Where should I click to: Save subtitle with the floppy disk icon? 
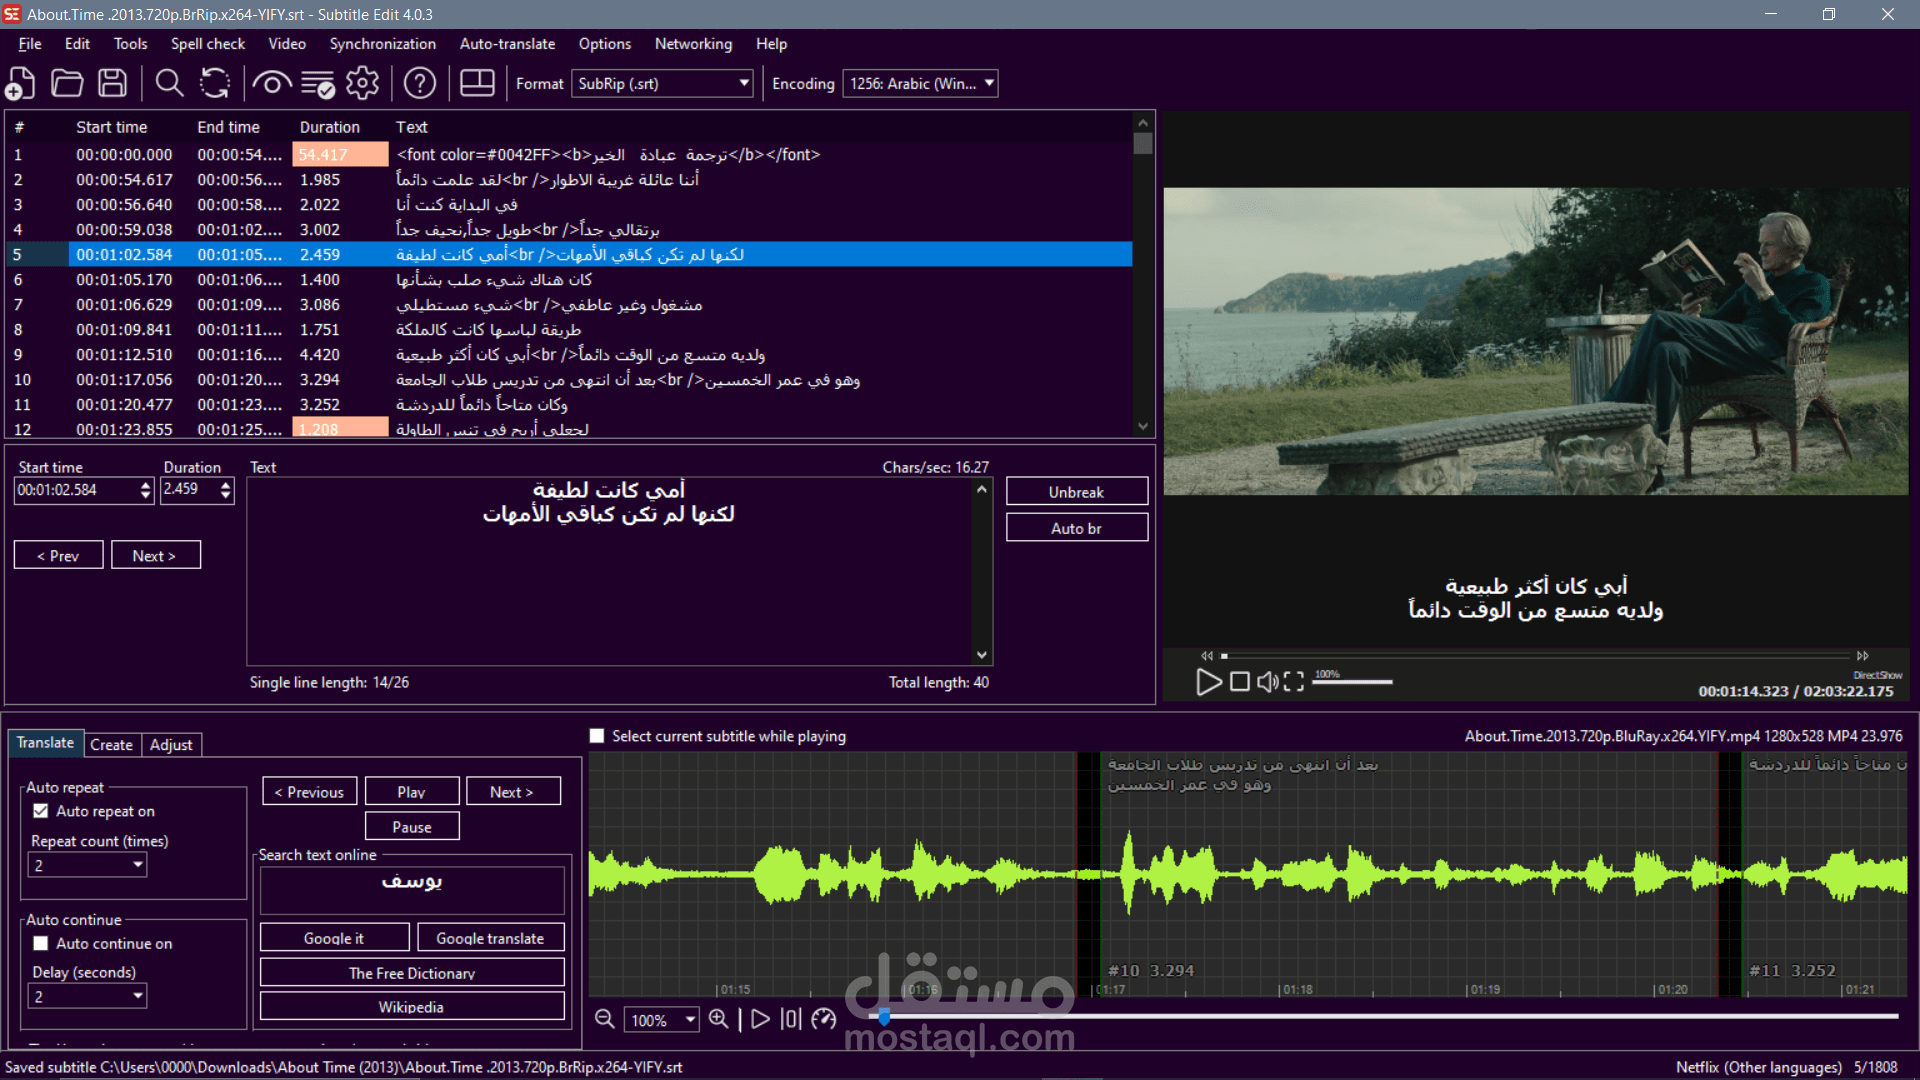point(113,83)
